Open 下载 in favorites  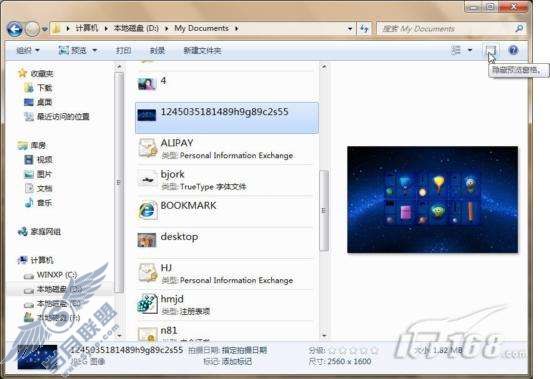point(39,88)
